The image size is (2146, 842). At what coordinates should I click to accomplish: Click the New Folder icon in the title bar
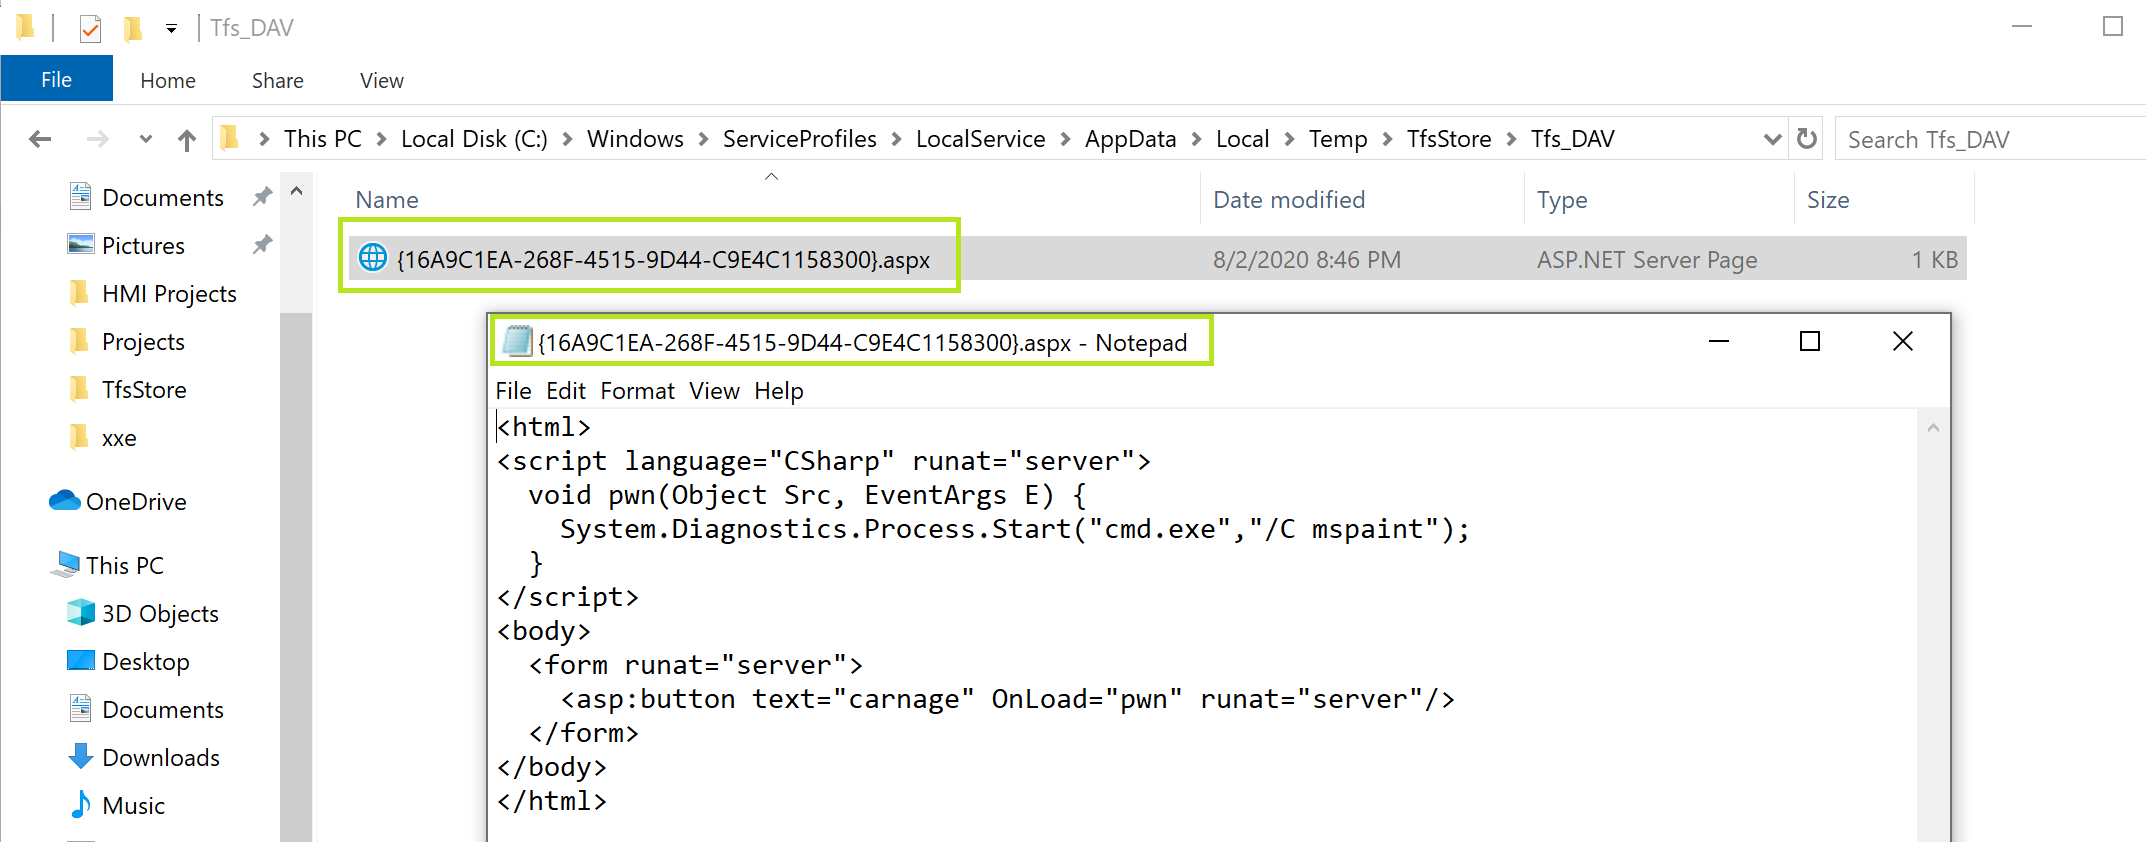[x=132, y=28]
